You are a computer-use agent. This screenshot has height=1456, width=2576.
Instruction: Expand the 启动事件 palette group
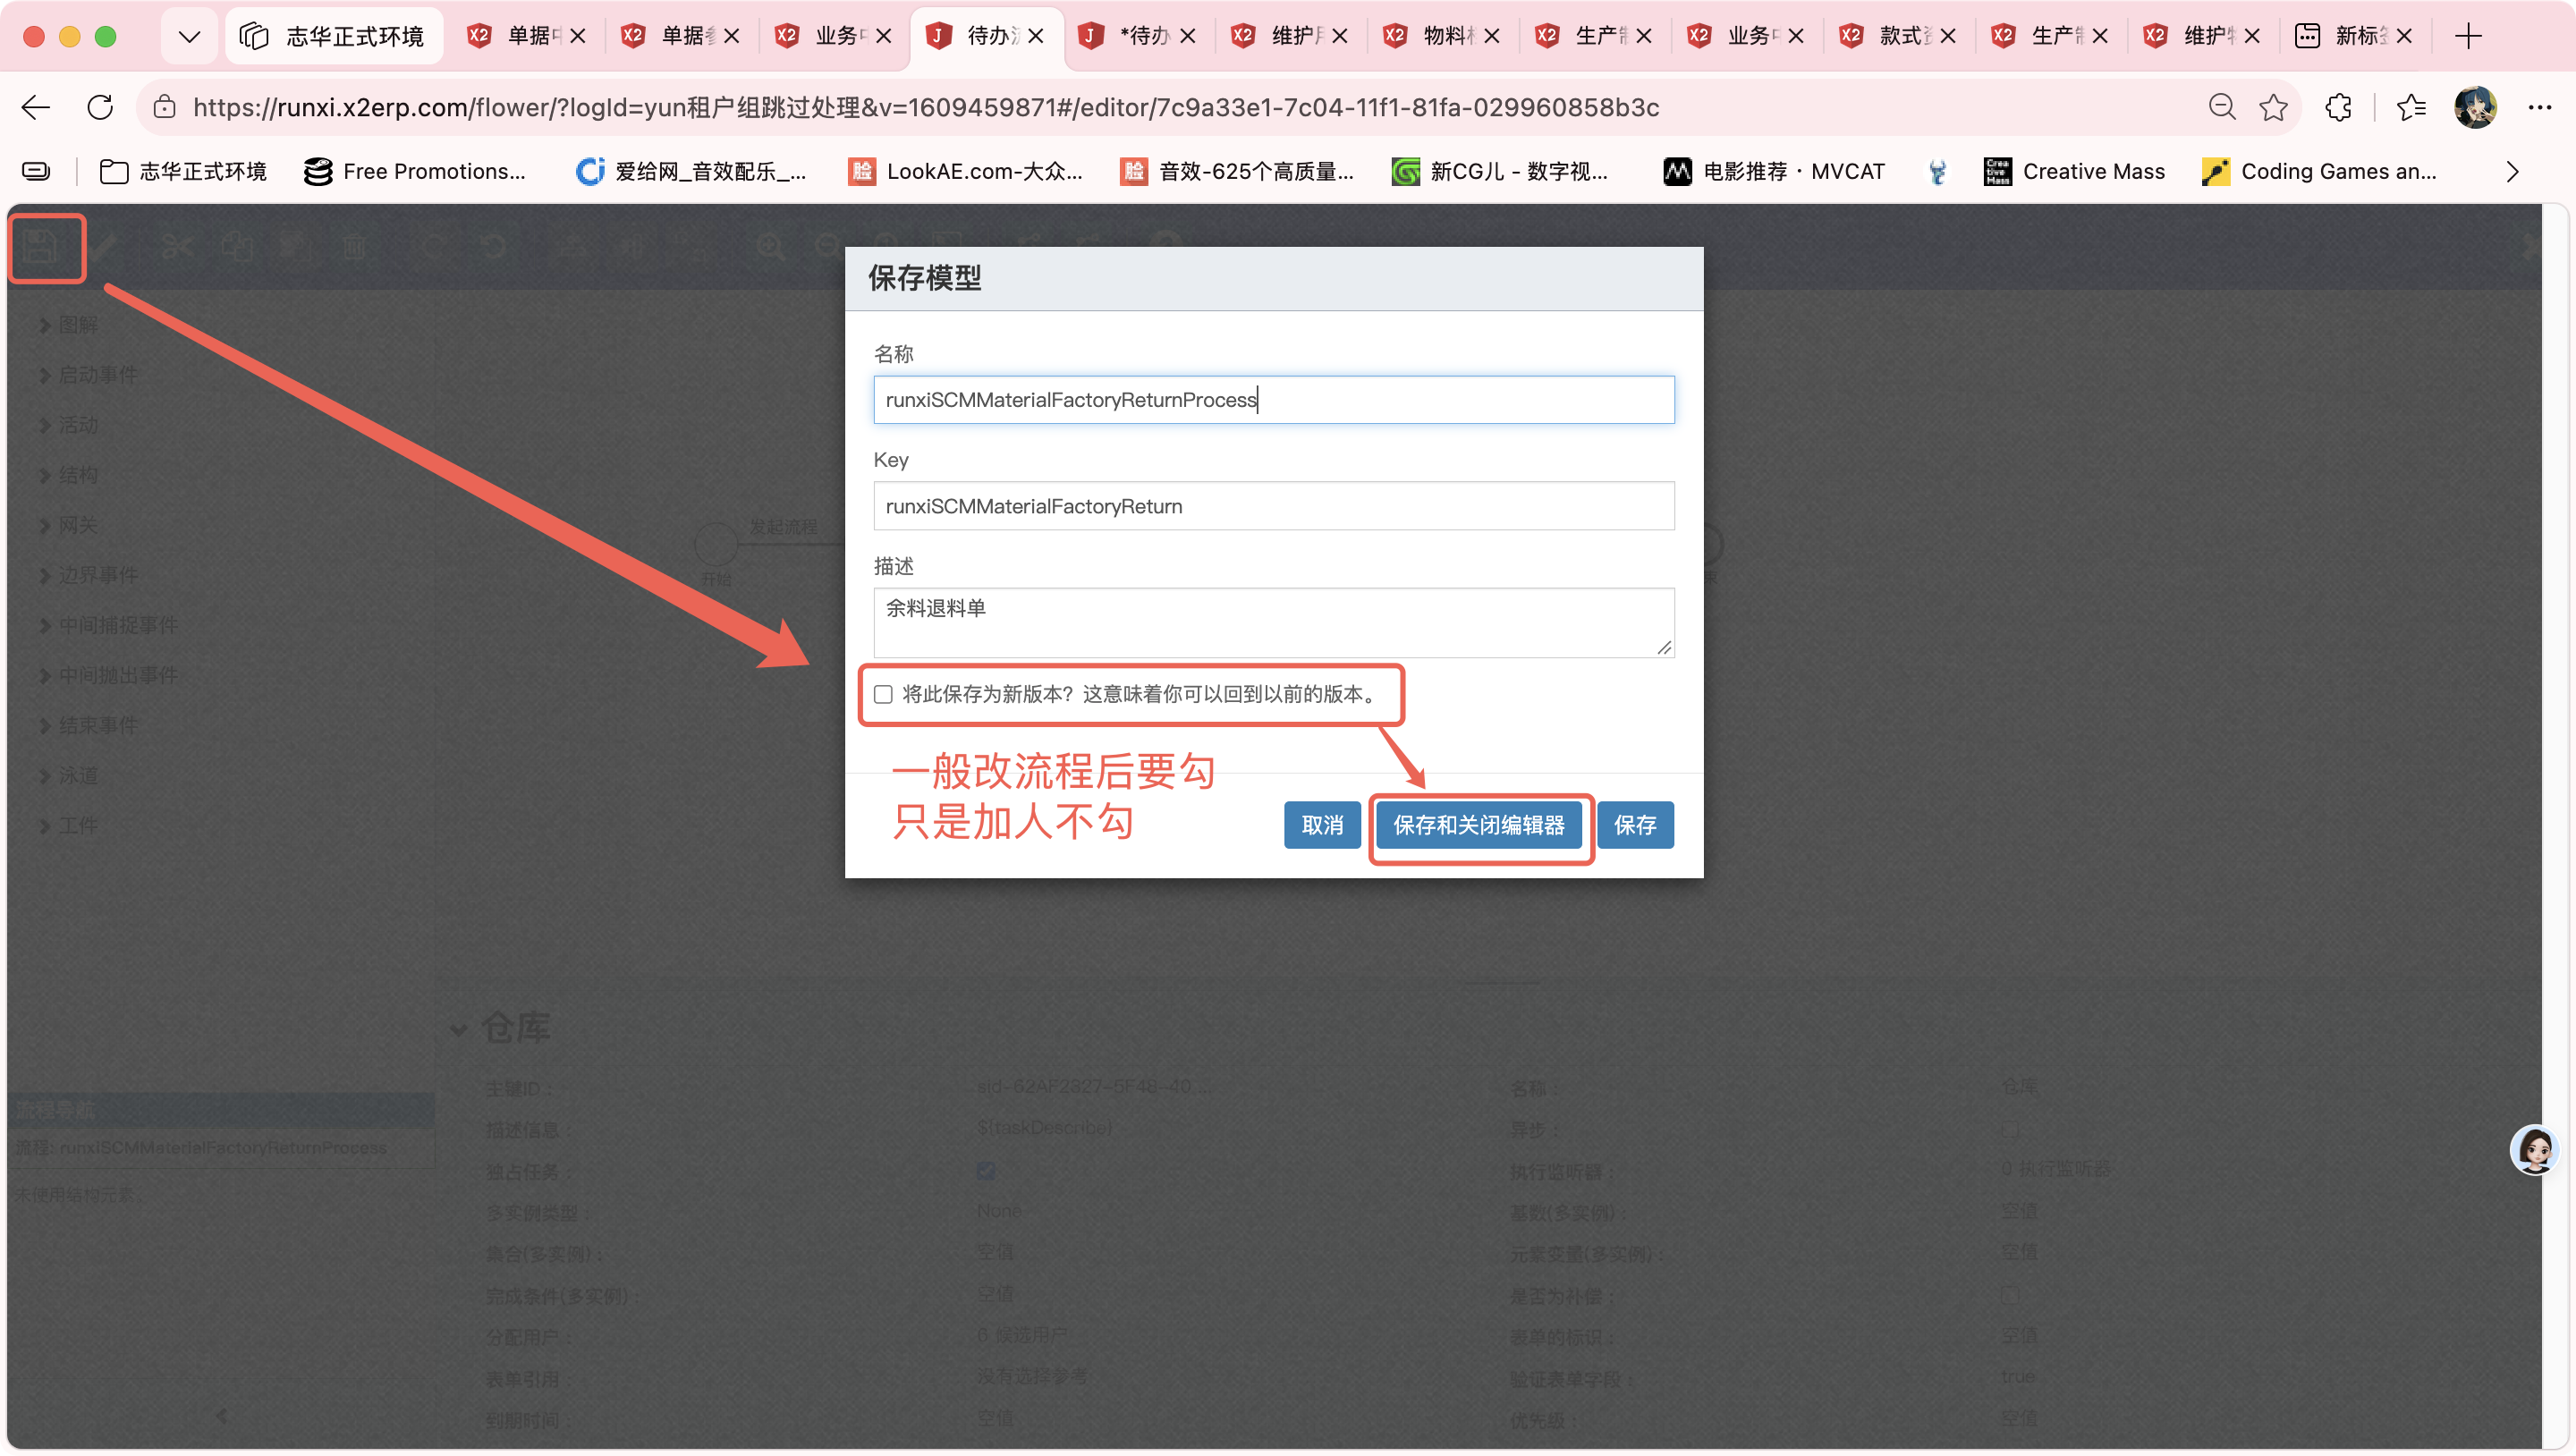[88, 374]
